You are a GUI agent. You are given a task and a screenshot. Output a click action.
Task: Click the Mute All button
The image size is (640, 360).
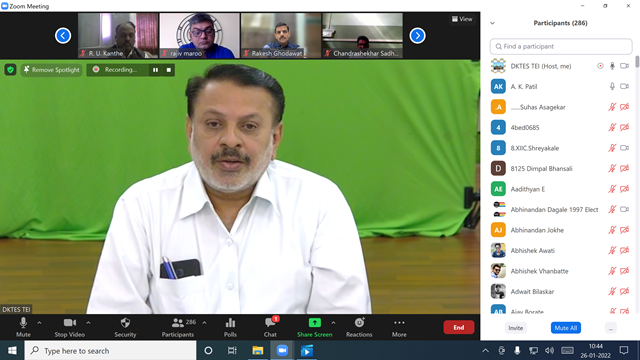[x=566, y=328]
